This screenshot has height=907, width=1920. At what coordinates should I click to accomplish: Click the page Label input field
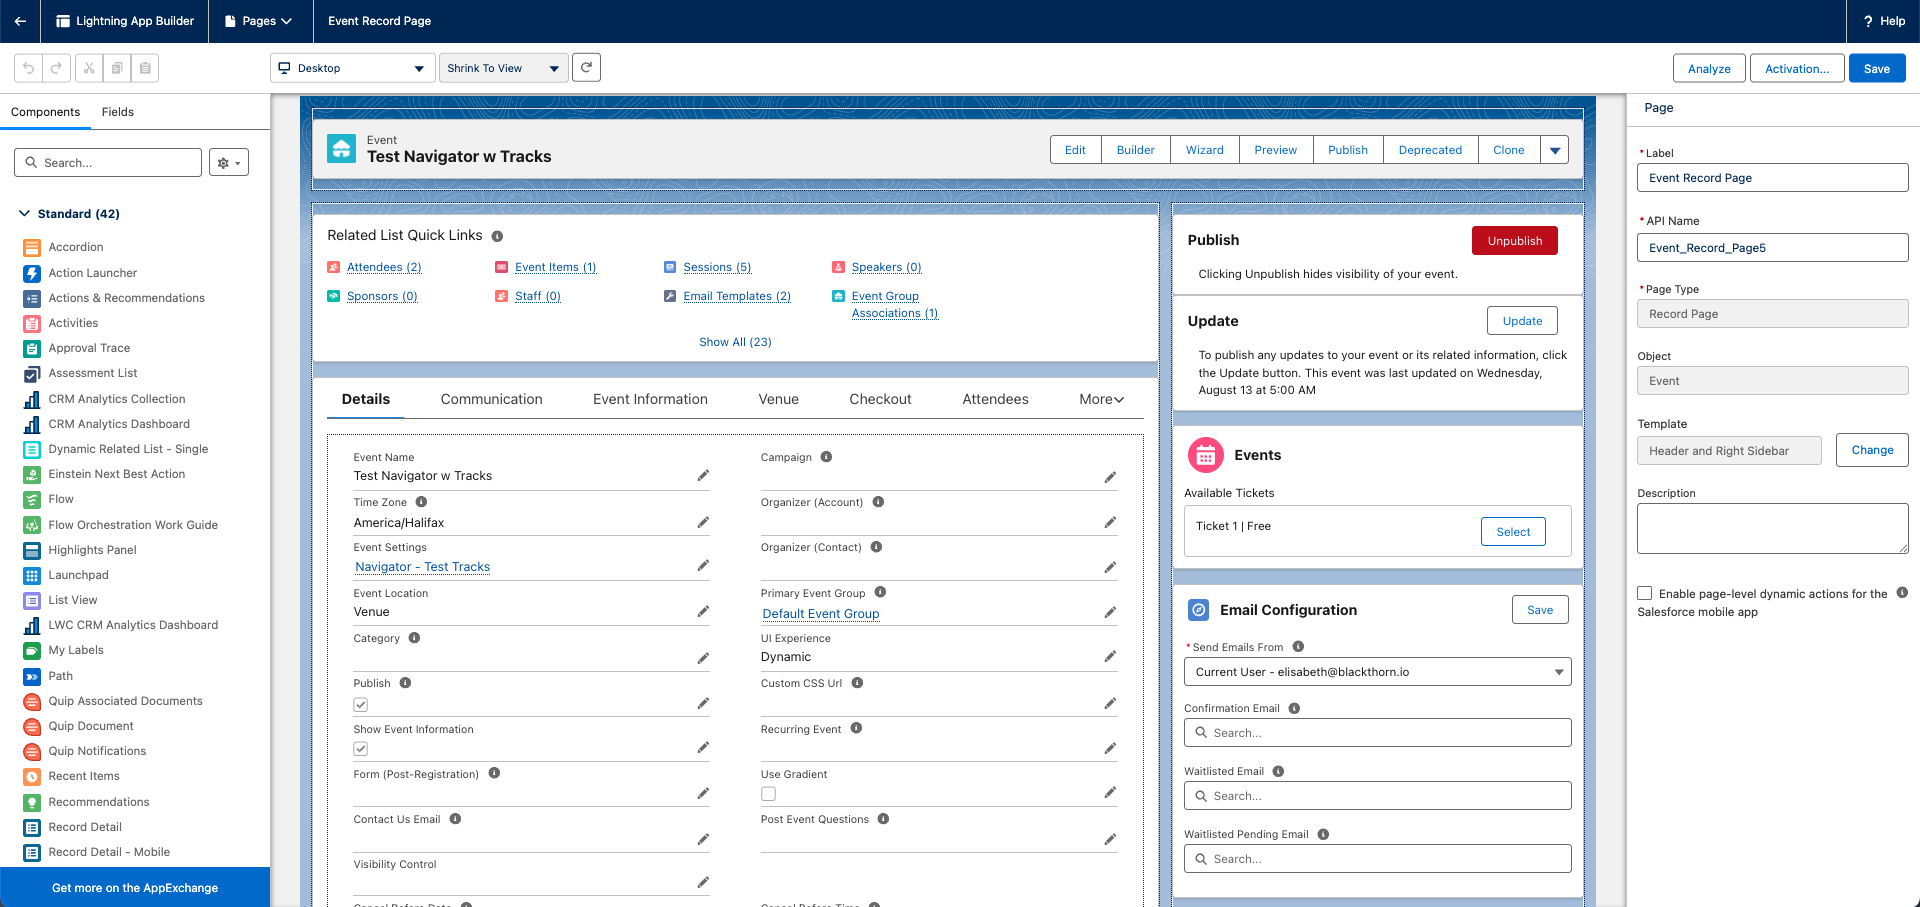point(1772,178)
